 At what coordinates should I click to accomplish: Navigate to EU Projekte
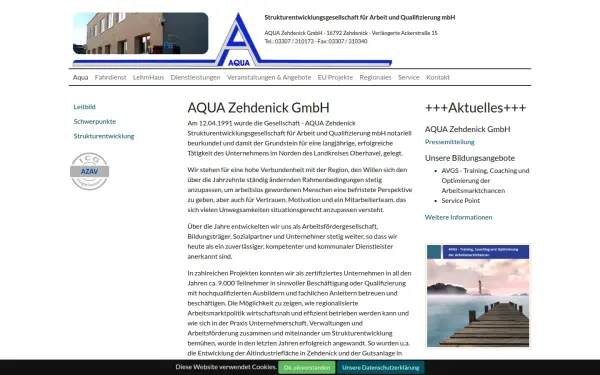coord(335,77)
